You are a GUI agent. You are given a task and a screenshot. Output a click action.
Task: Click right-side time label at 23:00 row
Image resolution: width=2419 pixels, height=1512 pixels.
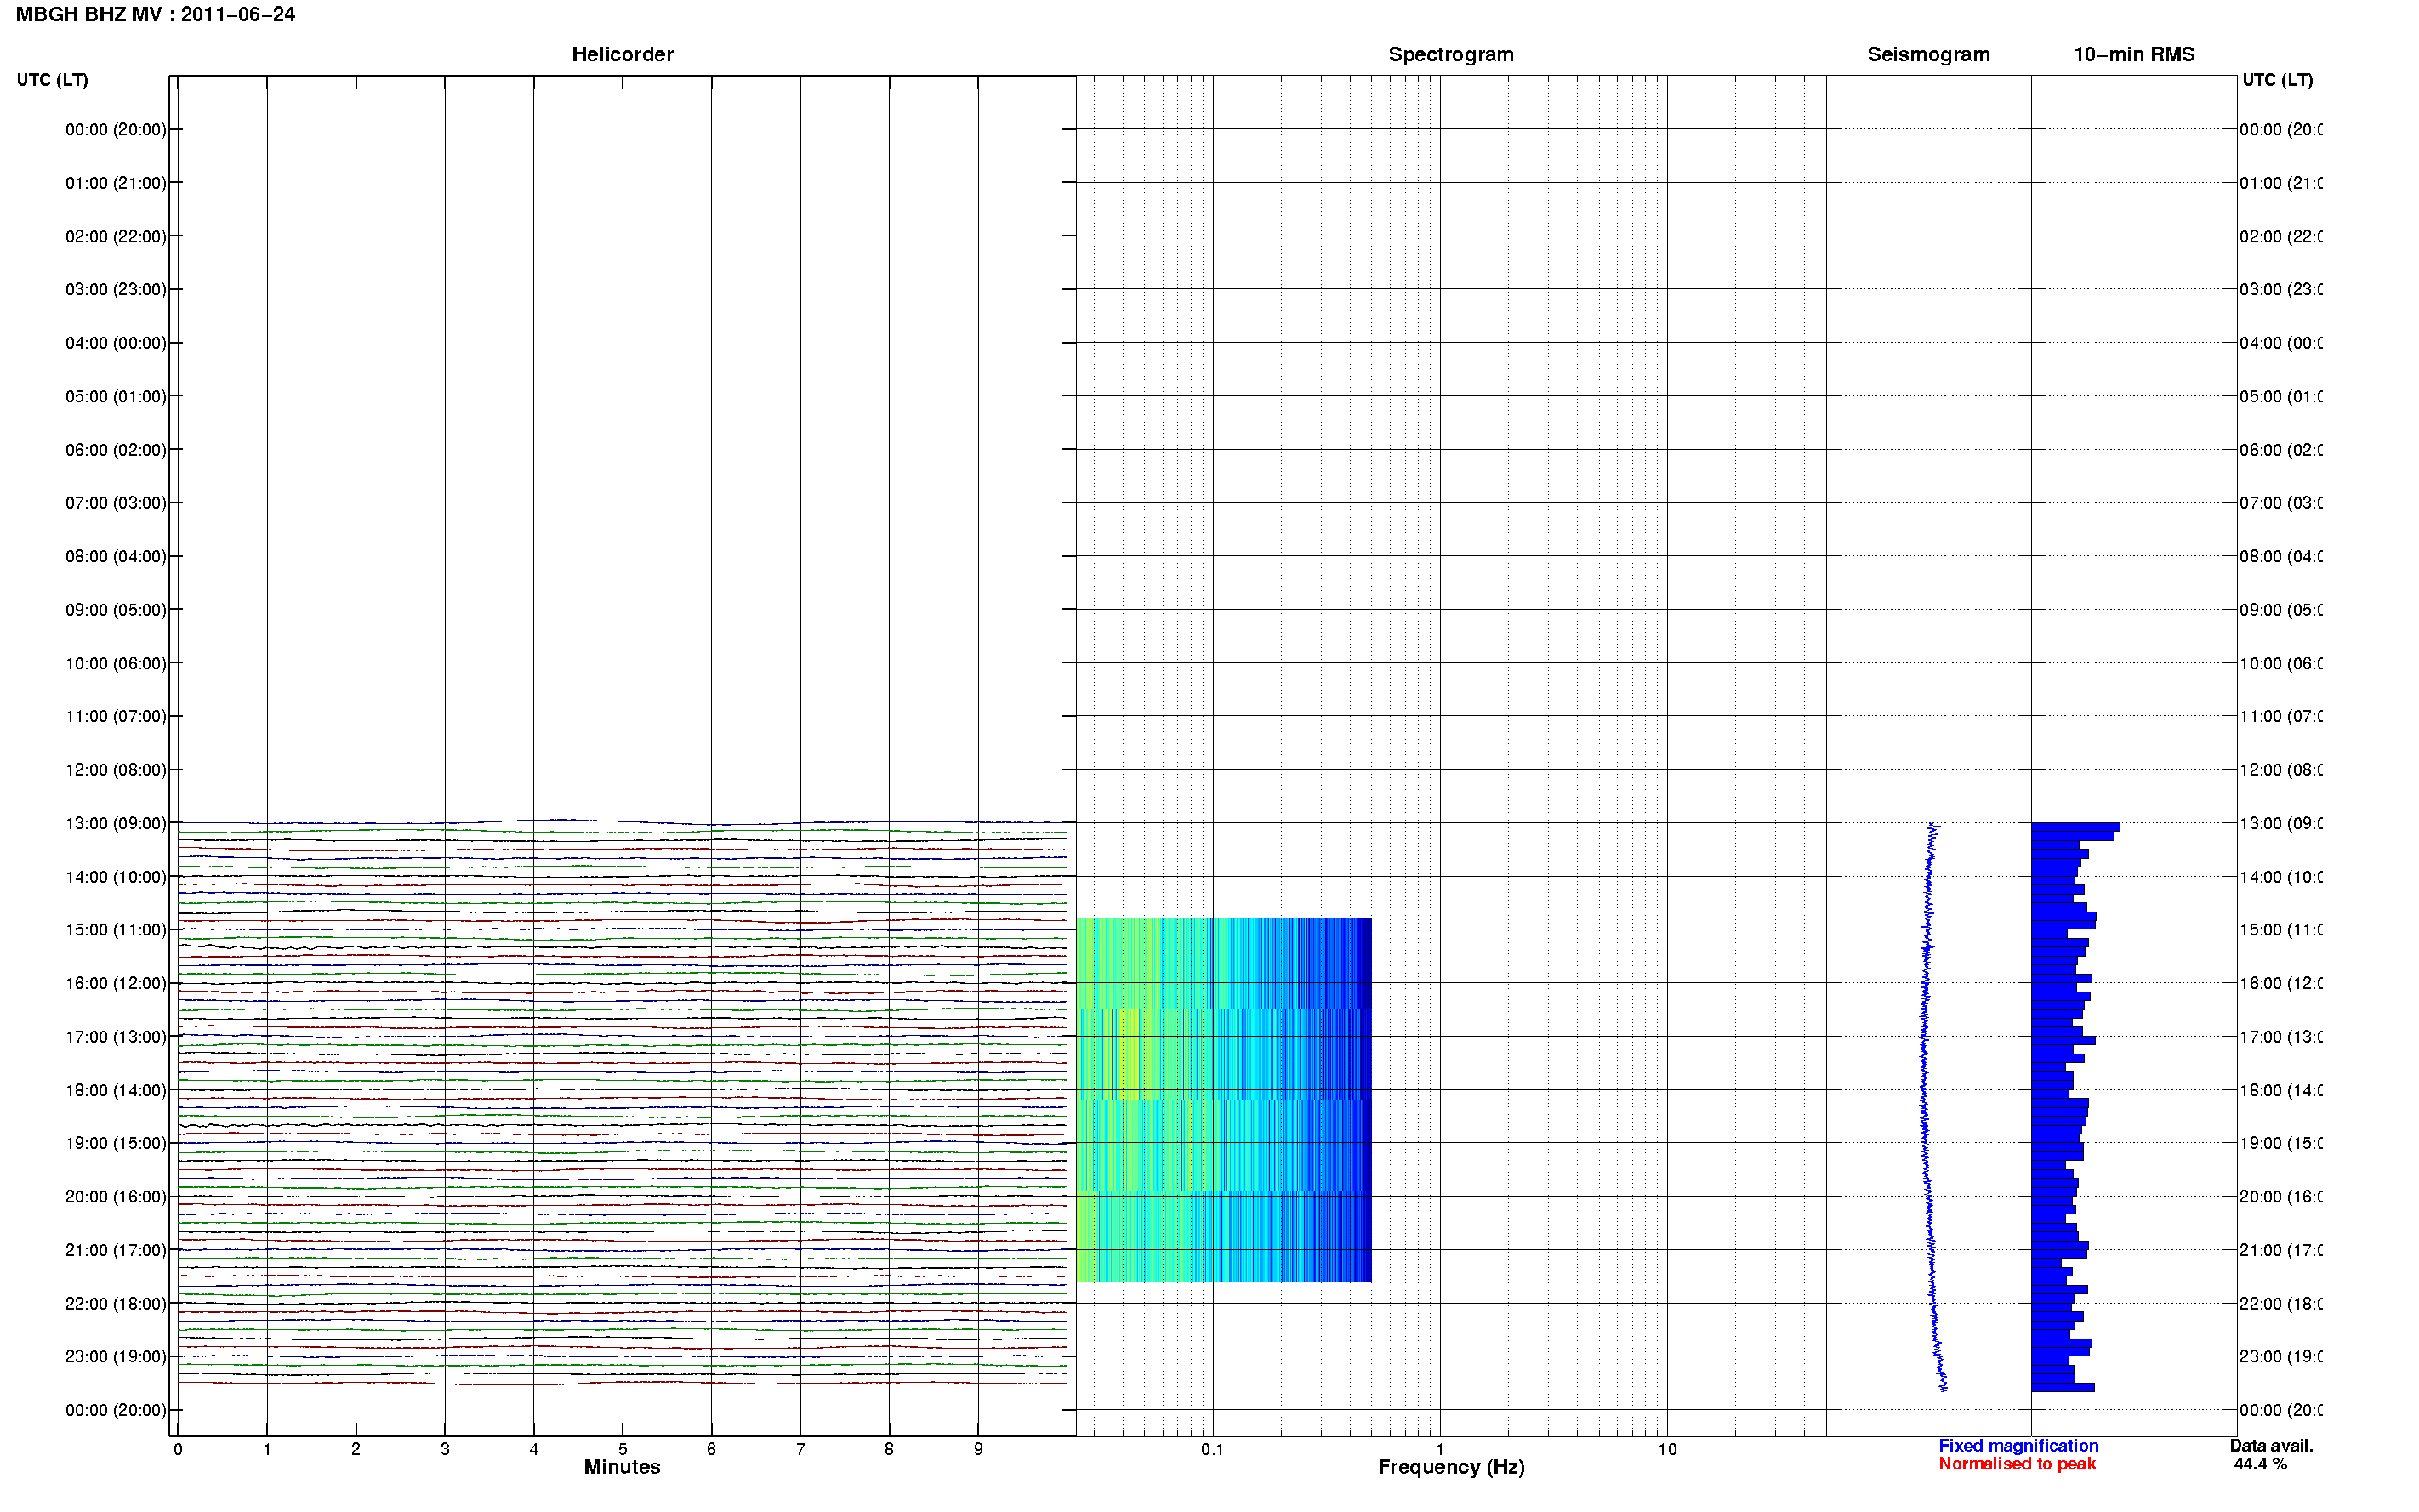pos(2280,1356)
